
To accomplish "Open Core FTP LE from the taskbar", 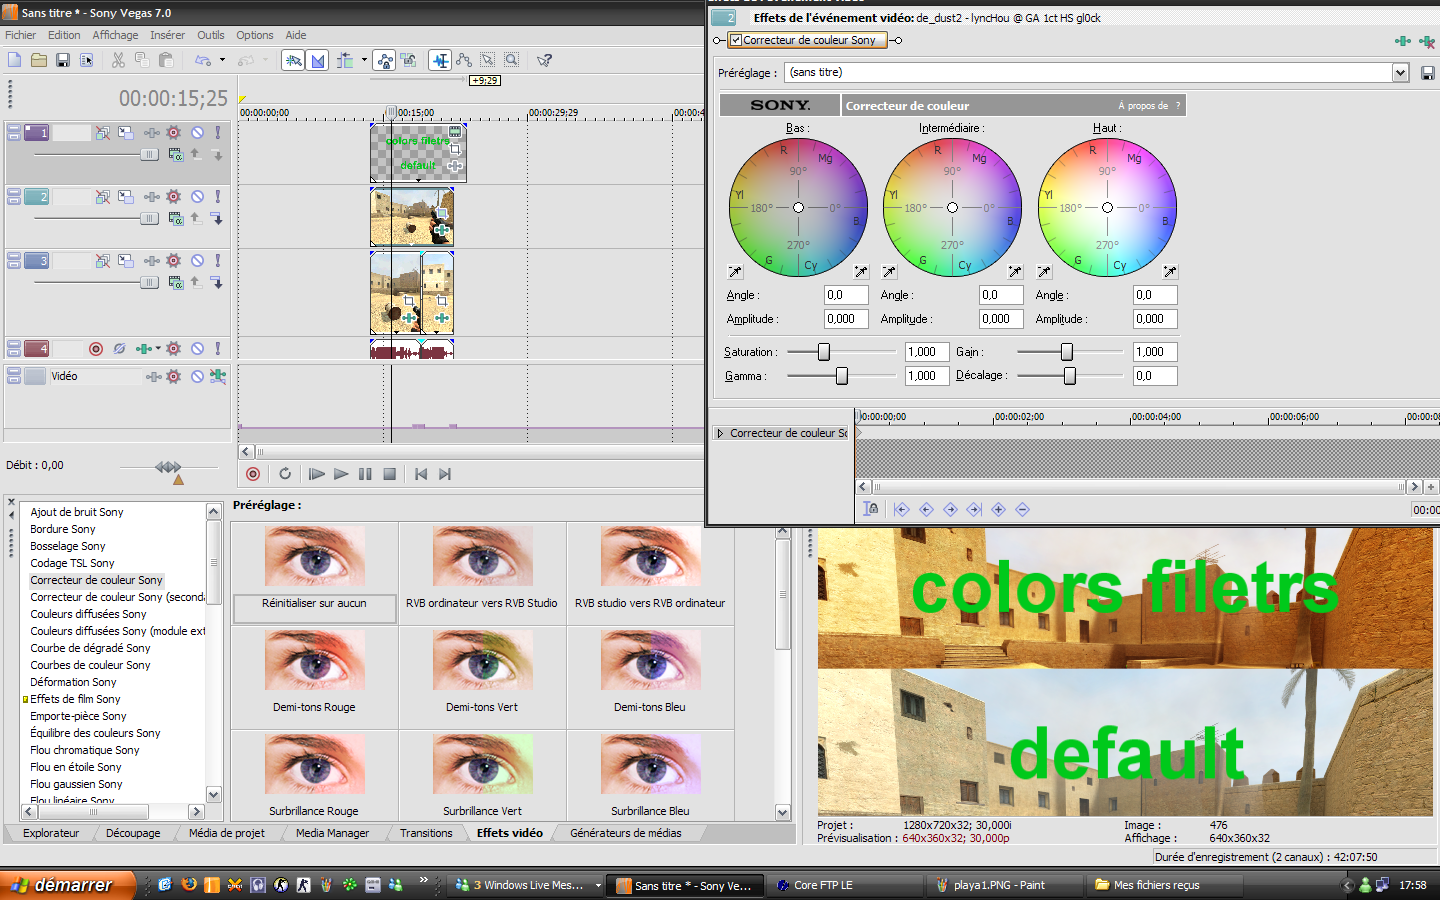I will [844, 885].
